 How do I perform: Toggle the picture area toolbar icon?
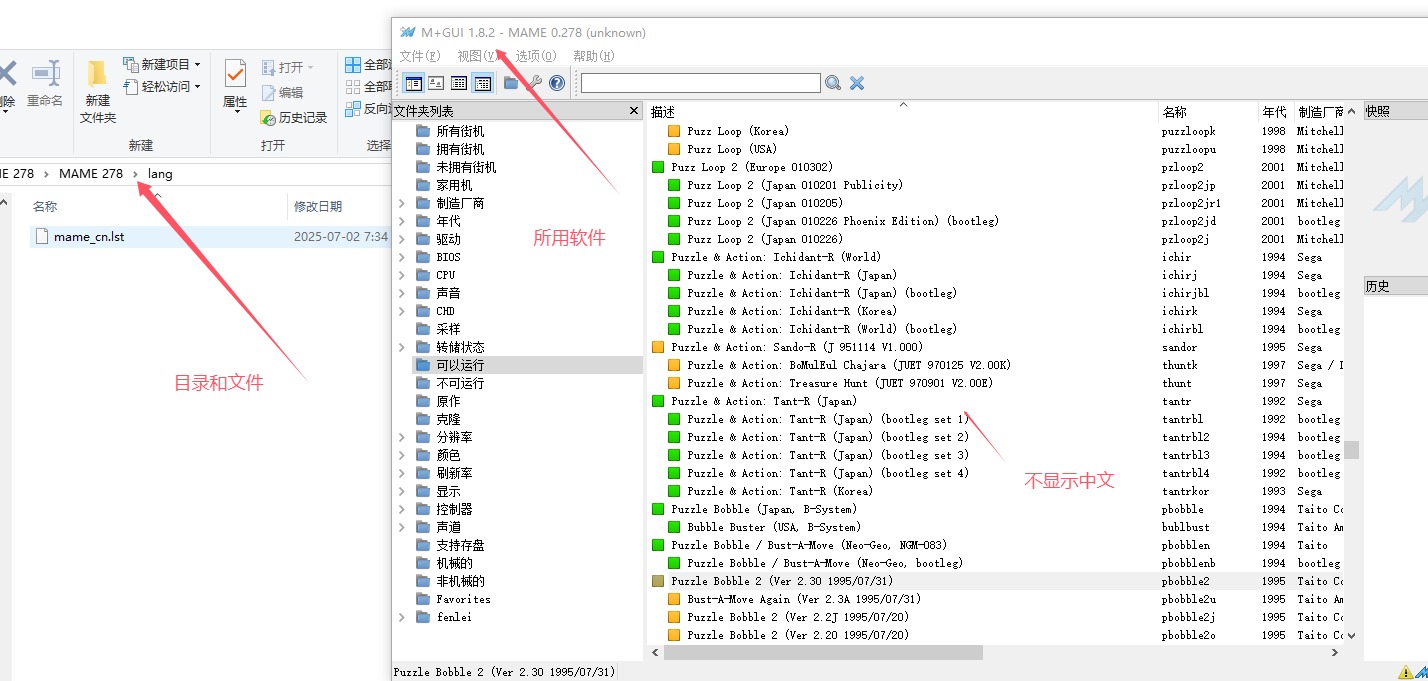point(436,83)
